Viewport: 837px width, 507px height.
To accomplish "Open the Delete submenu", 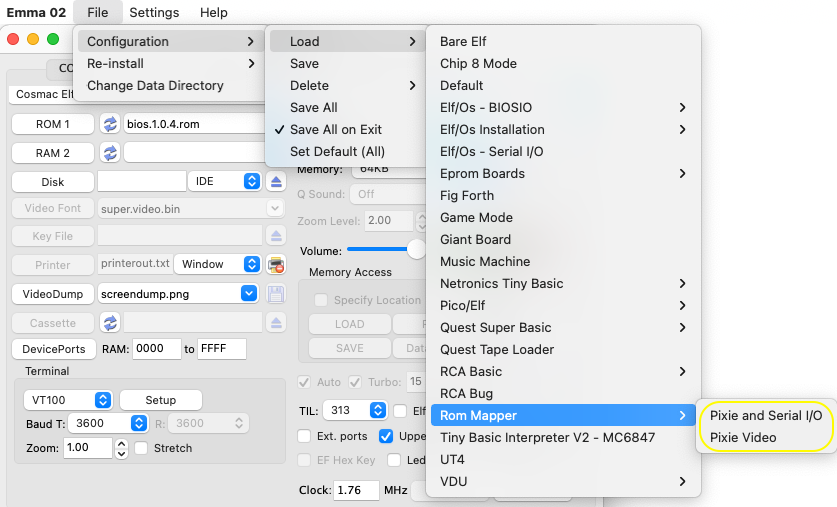I will tap(345, 85).
